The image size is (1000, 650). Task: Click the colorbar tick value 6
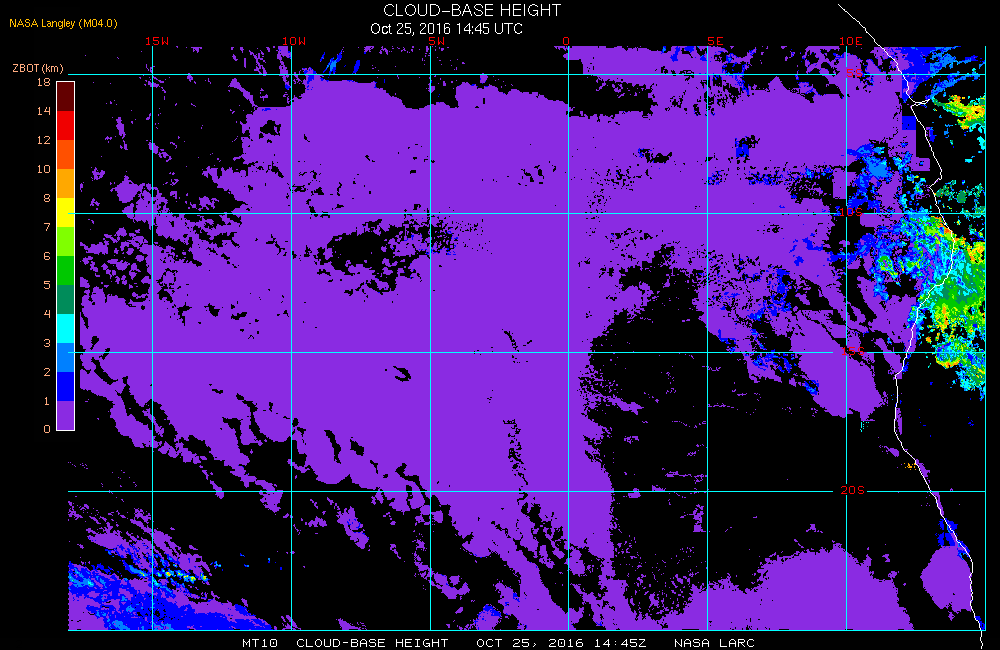tap(47, 256)
